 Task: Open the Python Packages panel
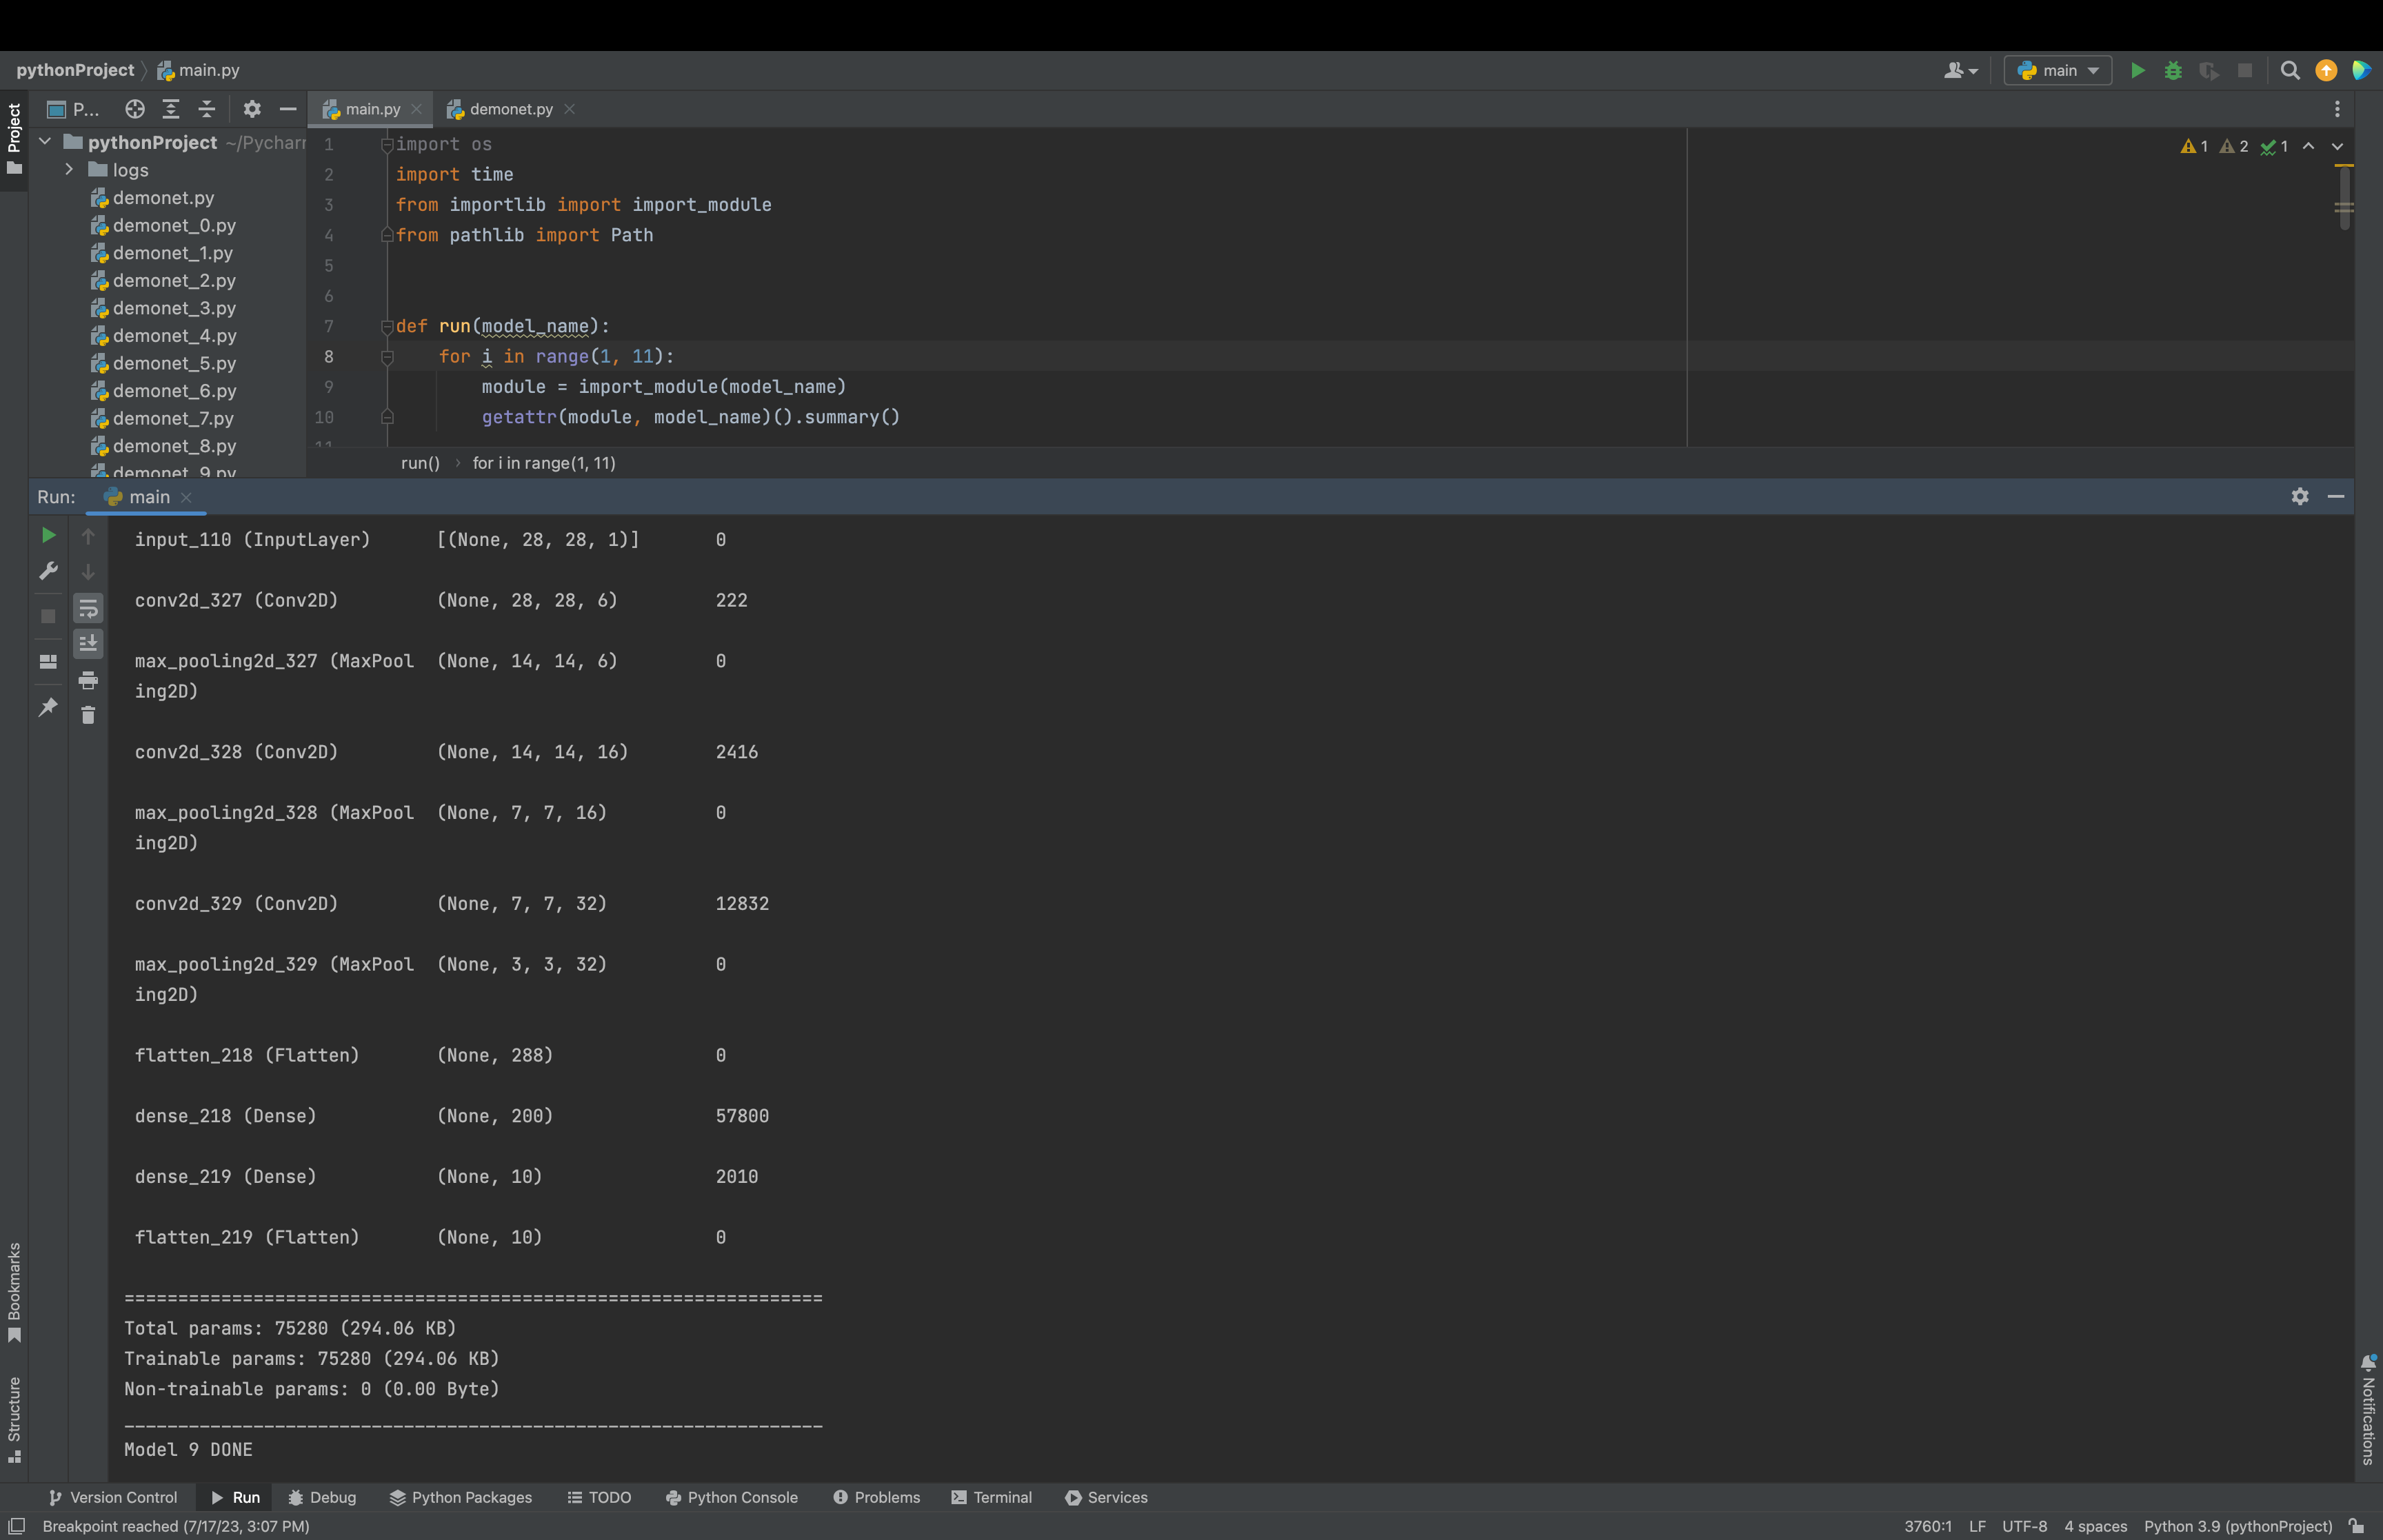click(460, 1497)
